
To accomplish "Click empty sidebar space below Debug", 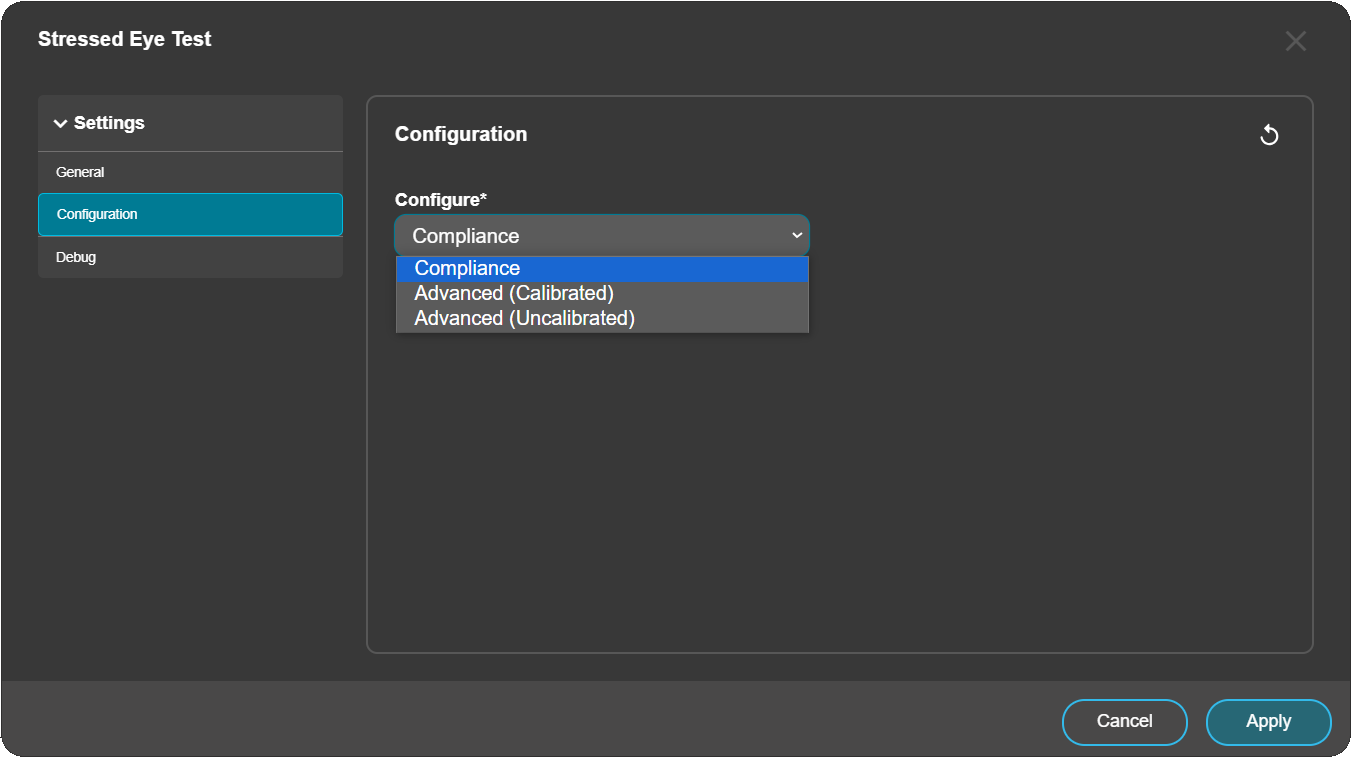I will click(x=190, y=450).
